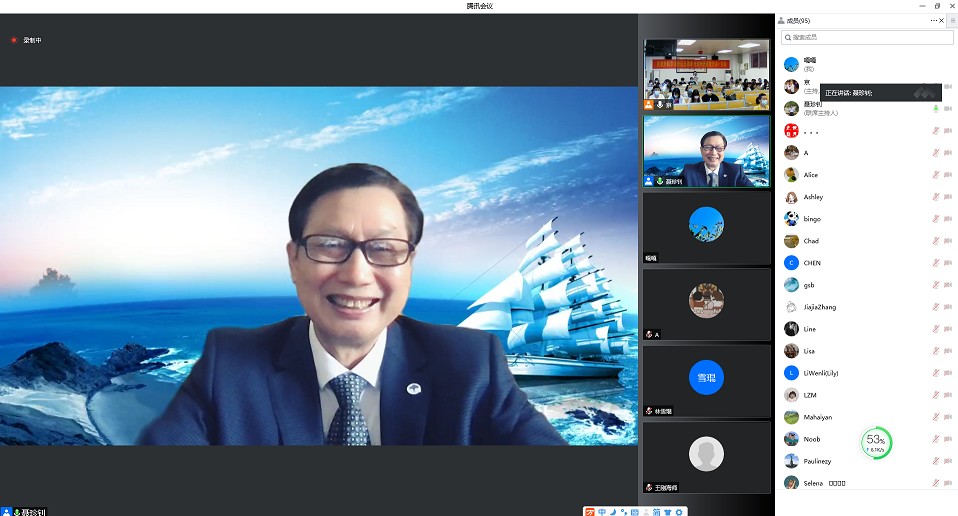Select the classroom video thumbnail
This screenshot has height=516, width=958.
[x=706, y=74]
